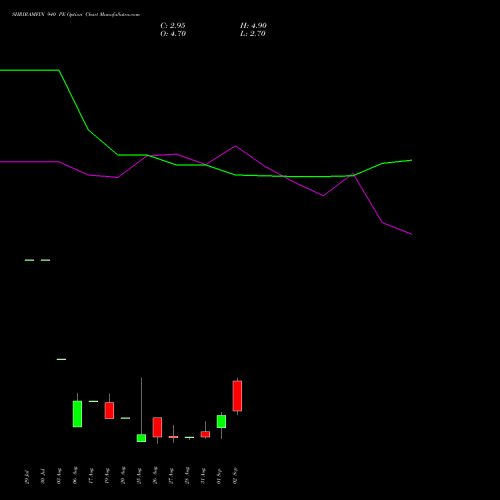Screen dimensions: 500x500
Task: Click the 02 Sep date label on the axis
Action: tap(235, 475)
